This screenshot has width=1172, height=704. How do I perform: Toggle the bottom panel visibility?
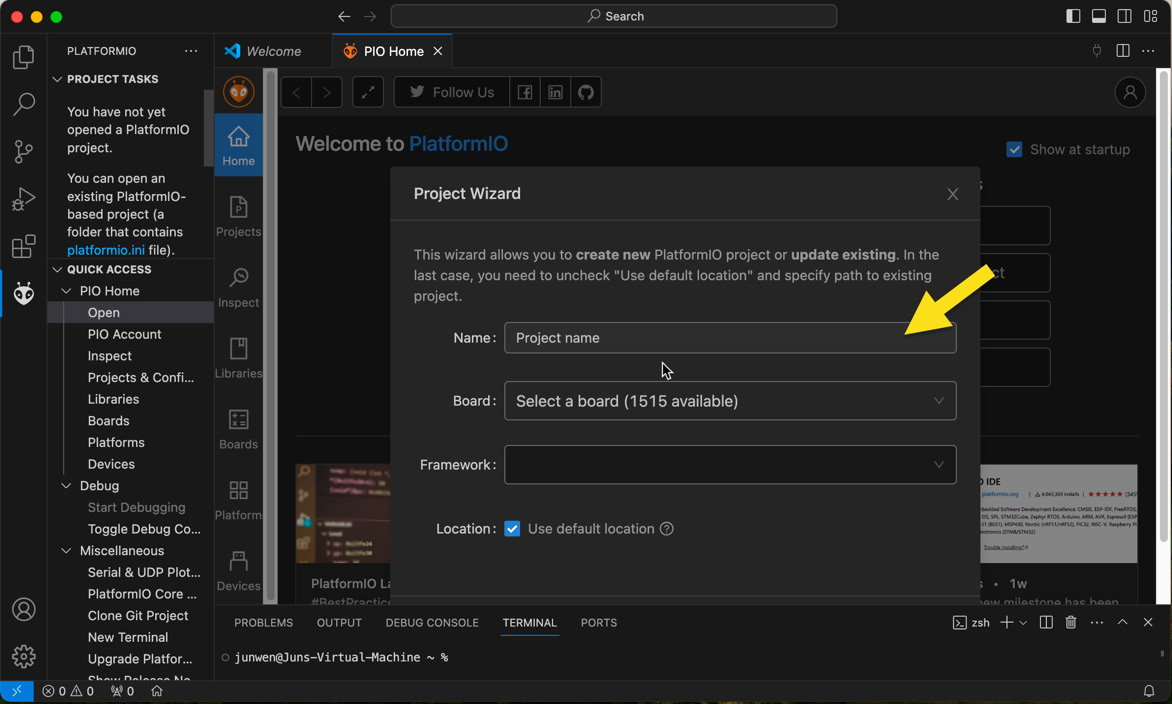tap(1099, 16)
